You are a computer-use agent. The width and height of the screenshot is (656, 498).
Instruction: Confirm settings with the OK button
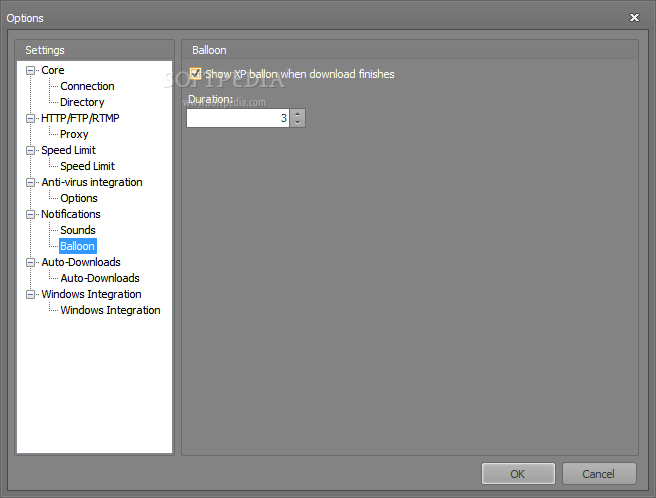point(518,474)
